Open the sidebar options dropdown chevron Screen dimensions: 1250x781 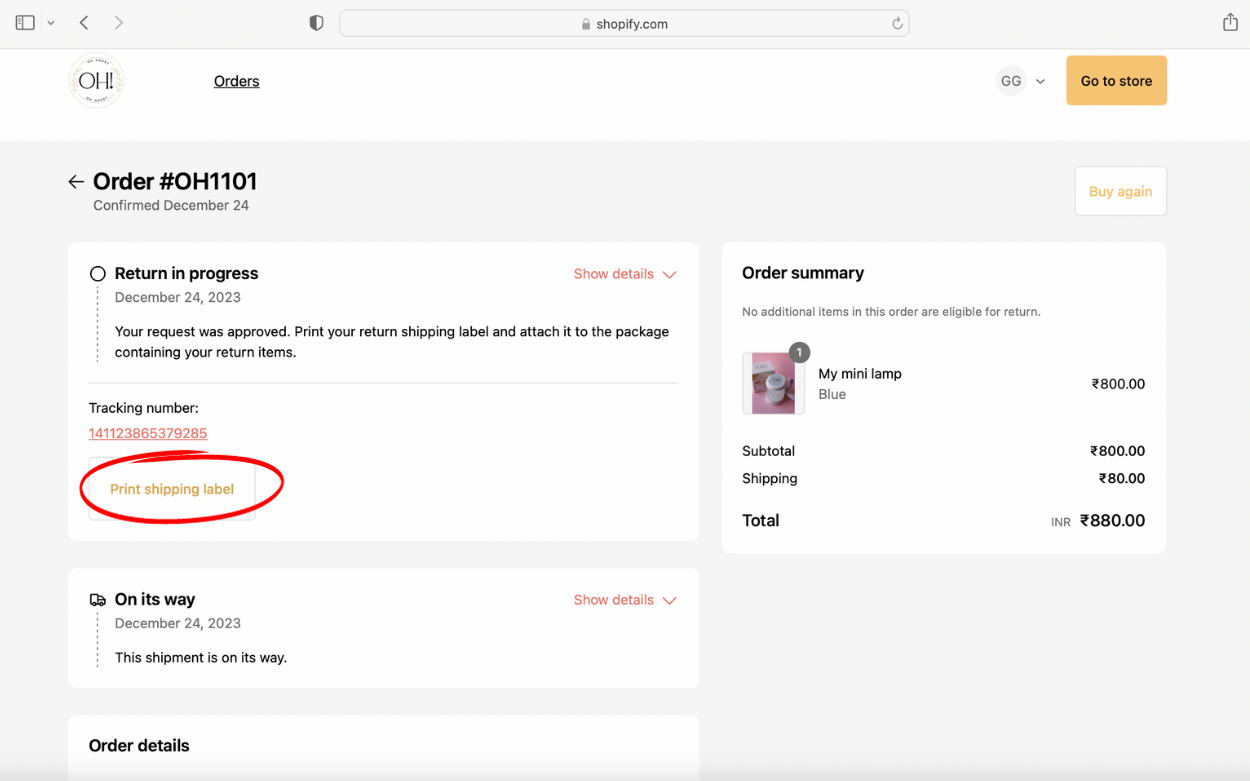coord(51,23)
